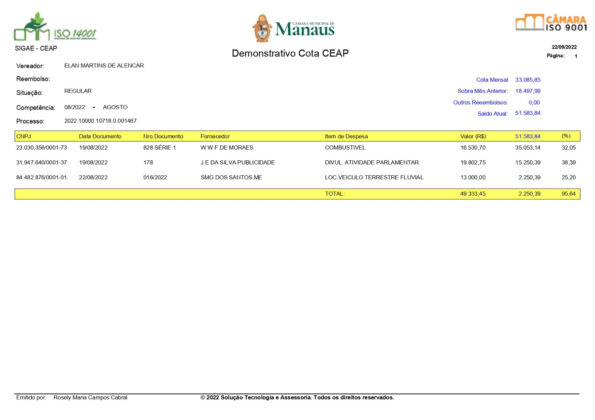The height and width of the screenshot is (420, 595).
Task: Click the 'CNPJ' column header
Action: pyautogui.click(x=24, y=136)
